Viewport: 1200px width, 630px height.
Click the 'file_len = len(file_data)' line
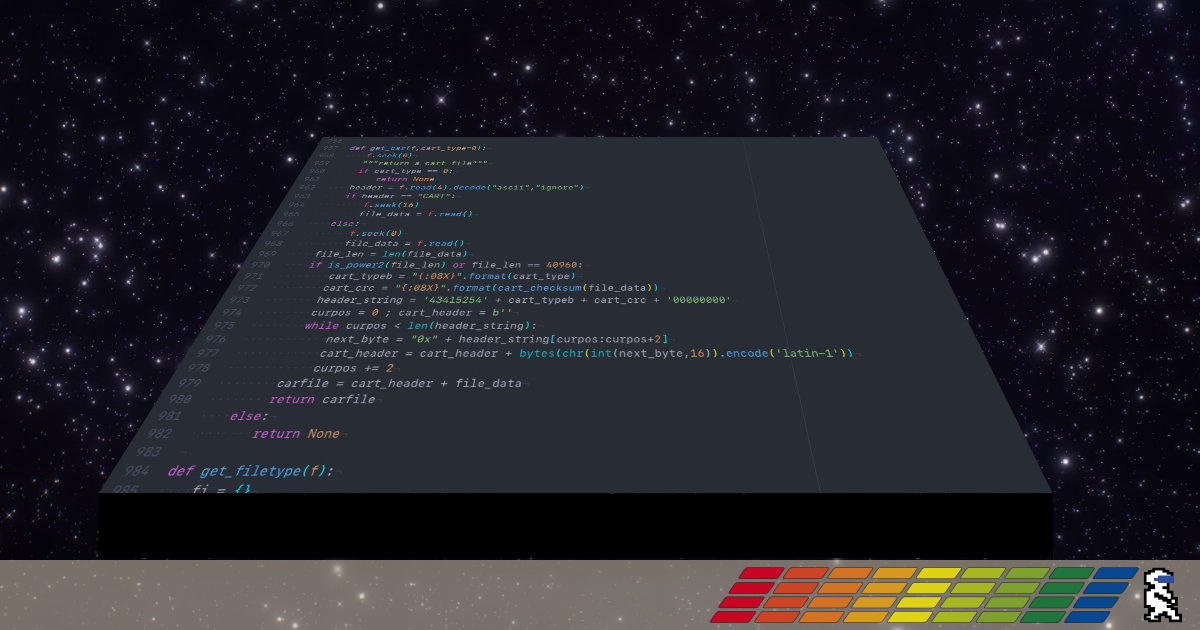(391, 254)
